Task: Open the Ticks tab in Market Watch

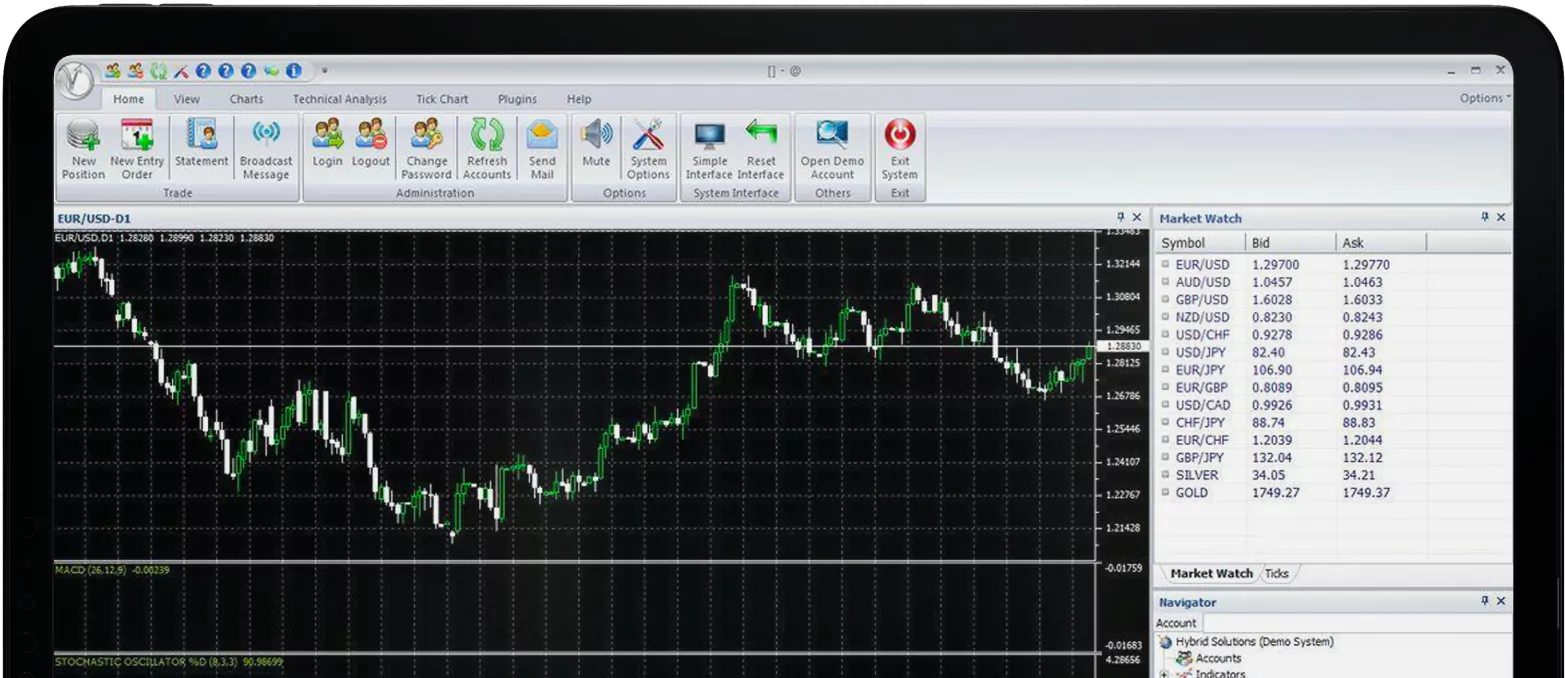Action: pyautogui.click(x=1277, y=574)
